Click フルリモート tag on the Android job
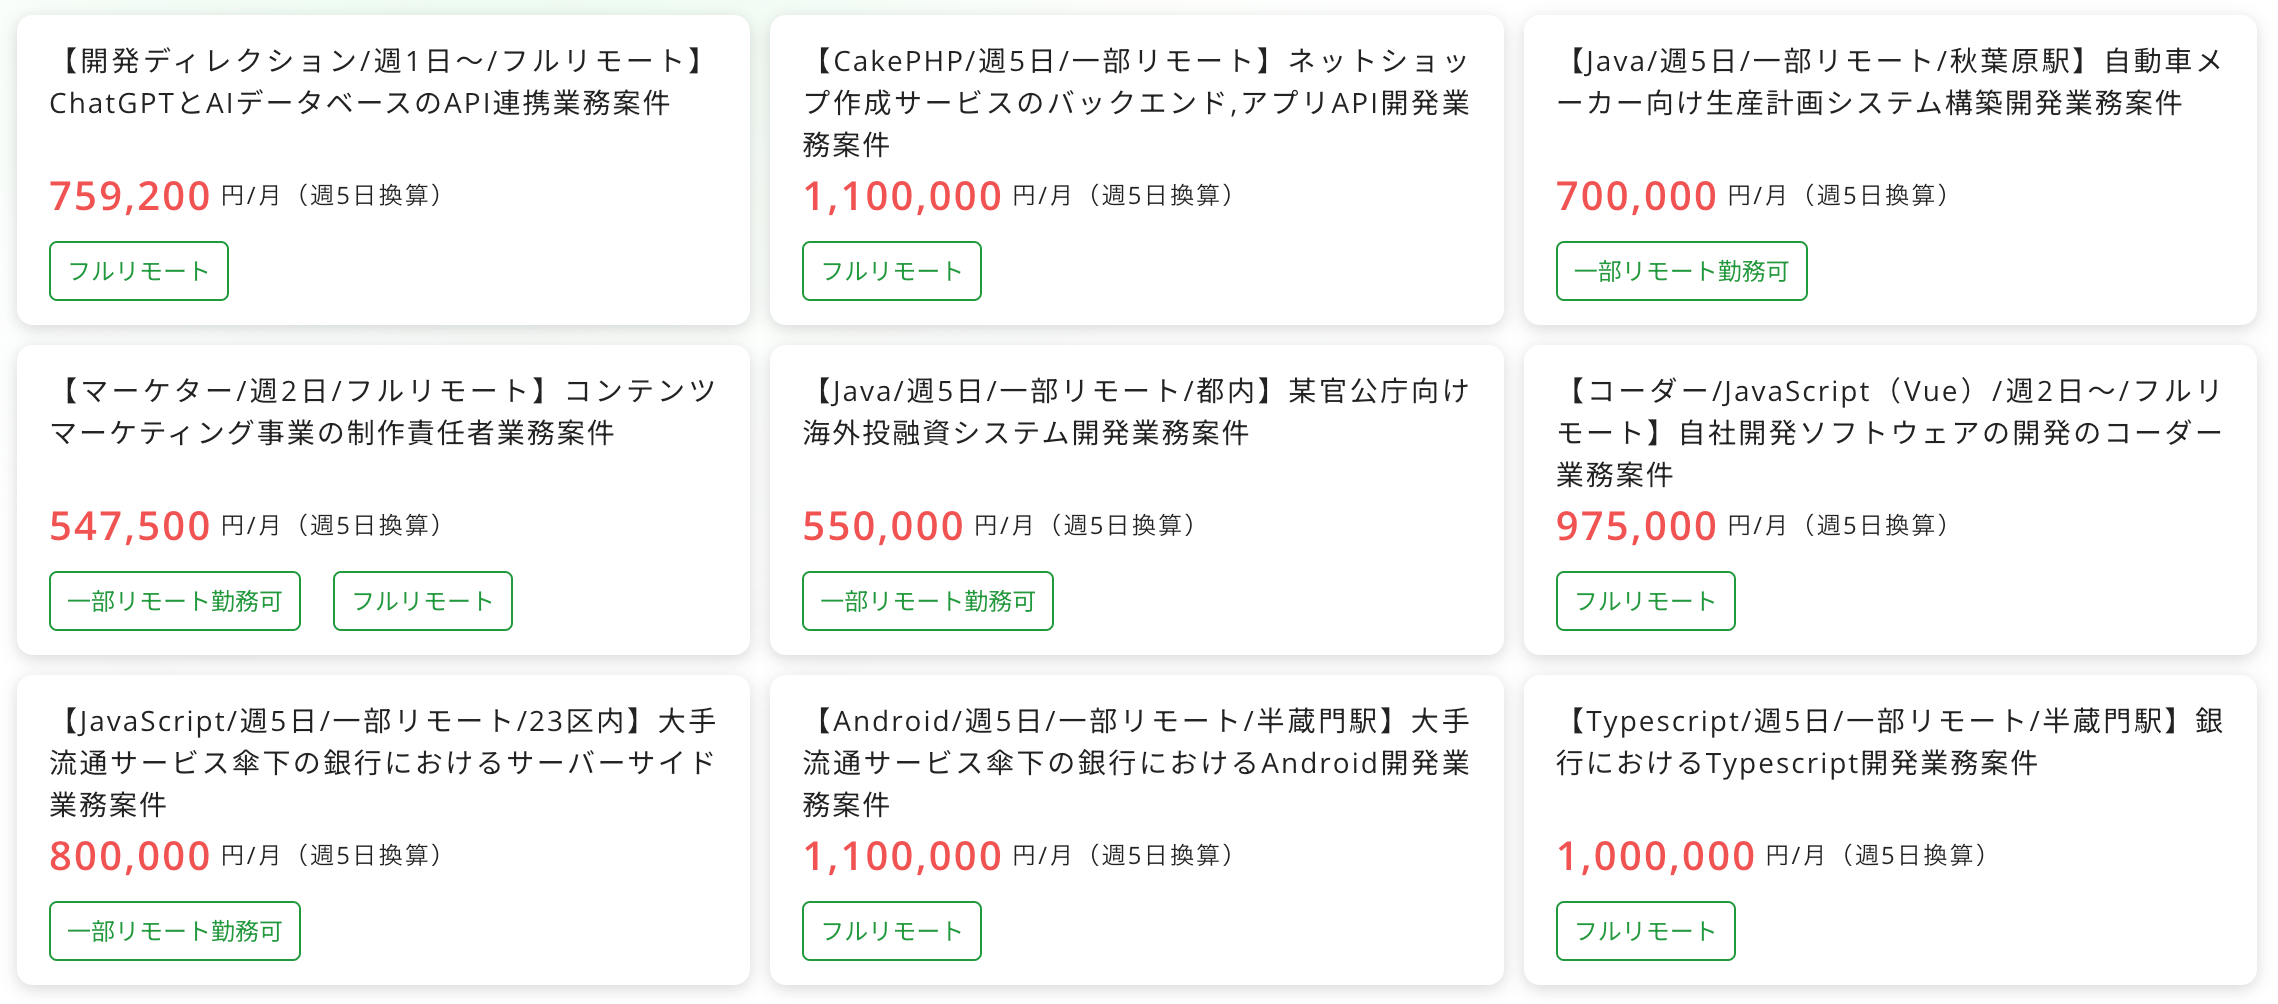 892,931
